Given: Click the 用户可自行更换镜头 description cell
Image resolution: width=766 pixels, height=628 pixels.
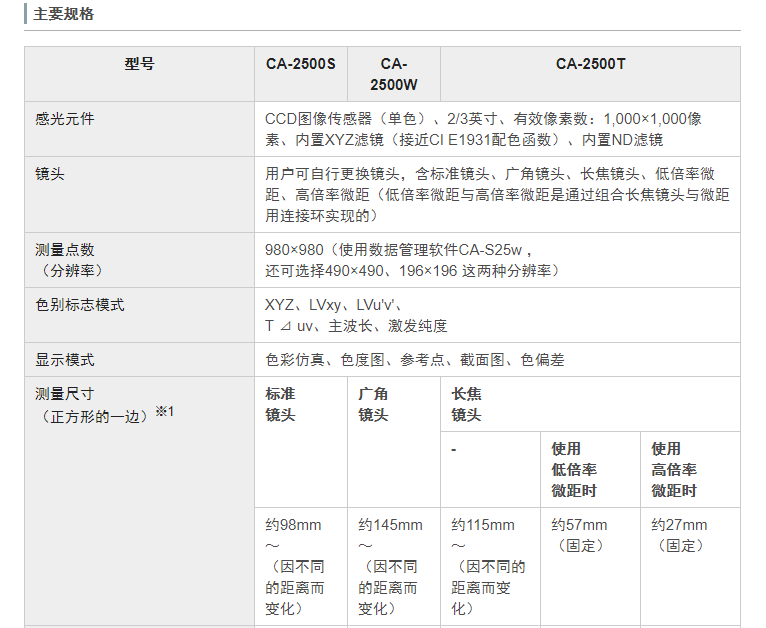Looking at the screenshot, I should pyautogui.click(x=497, y=194).
